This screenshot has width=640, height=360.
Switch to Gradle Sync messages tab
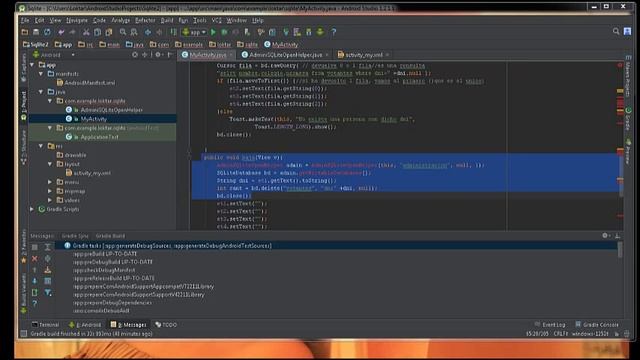75,236
